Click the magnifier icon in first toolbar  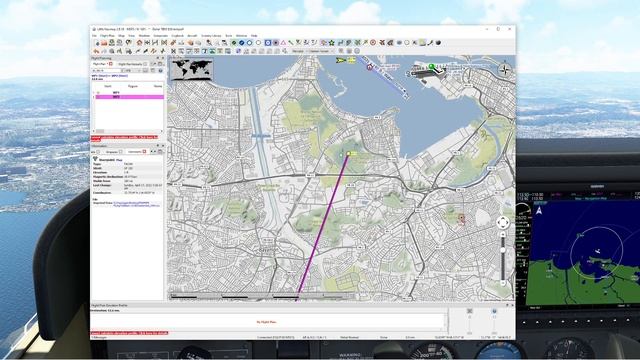pyautogui.click(x=209, y=43)
